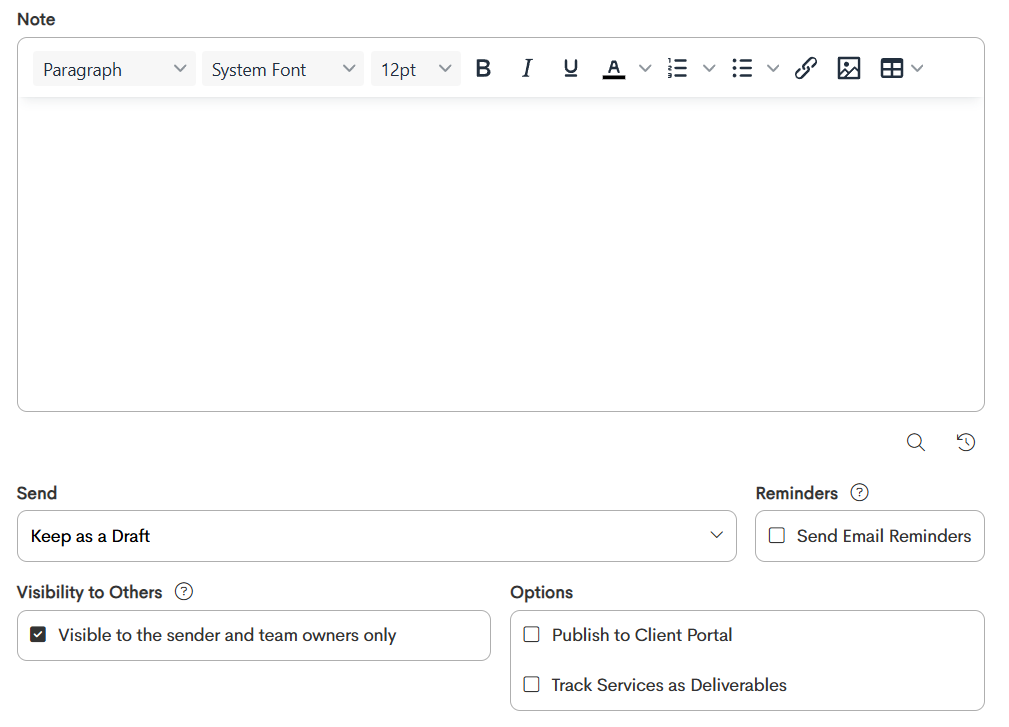Open find with the magnifier icon below editor
Image resolution: width=1009 pixels, height=727 pixels.
pos(916,442)
